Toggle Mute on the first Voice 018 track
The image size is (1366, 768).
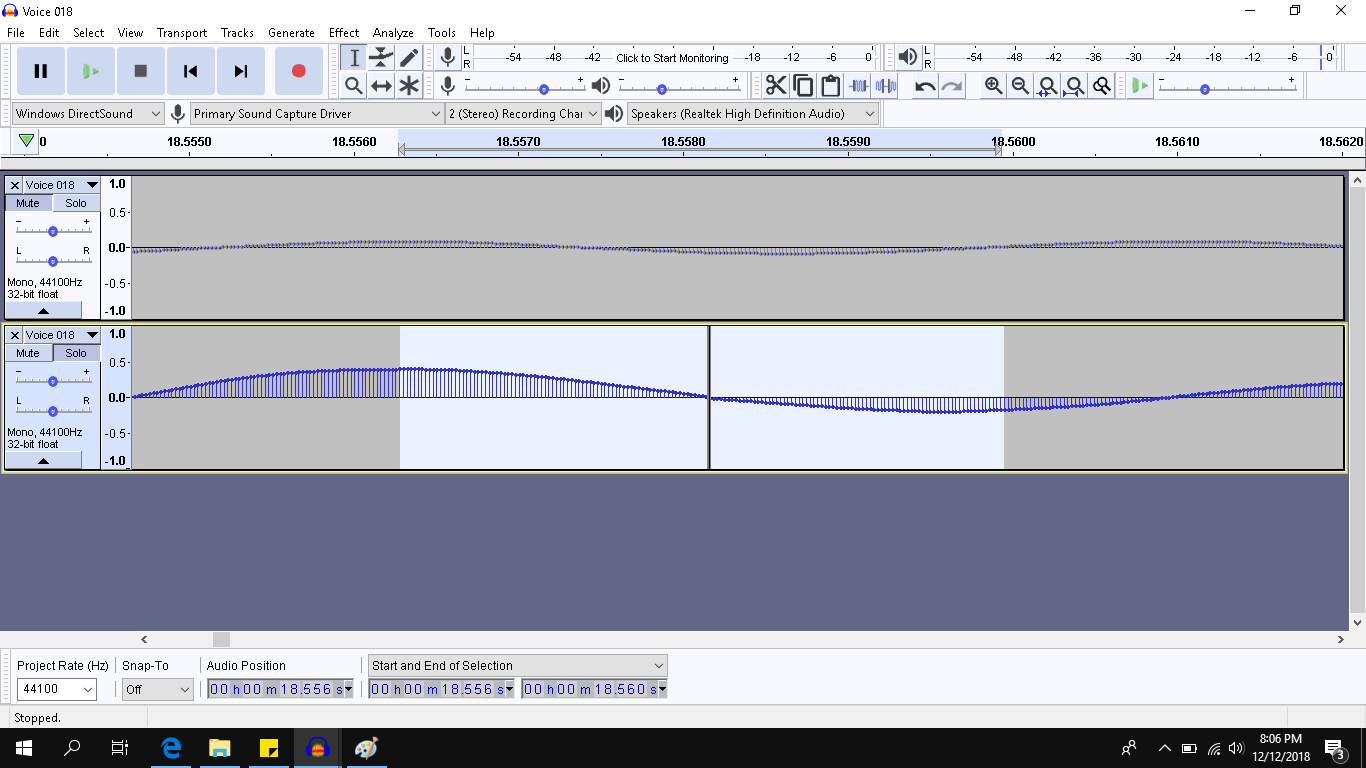(28, 203)
